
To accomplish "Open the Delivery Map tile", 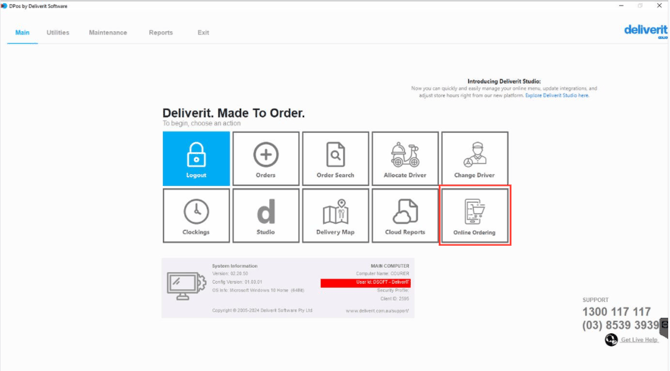I will tap(335, 216).
